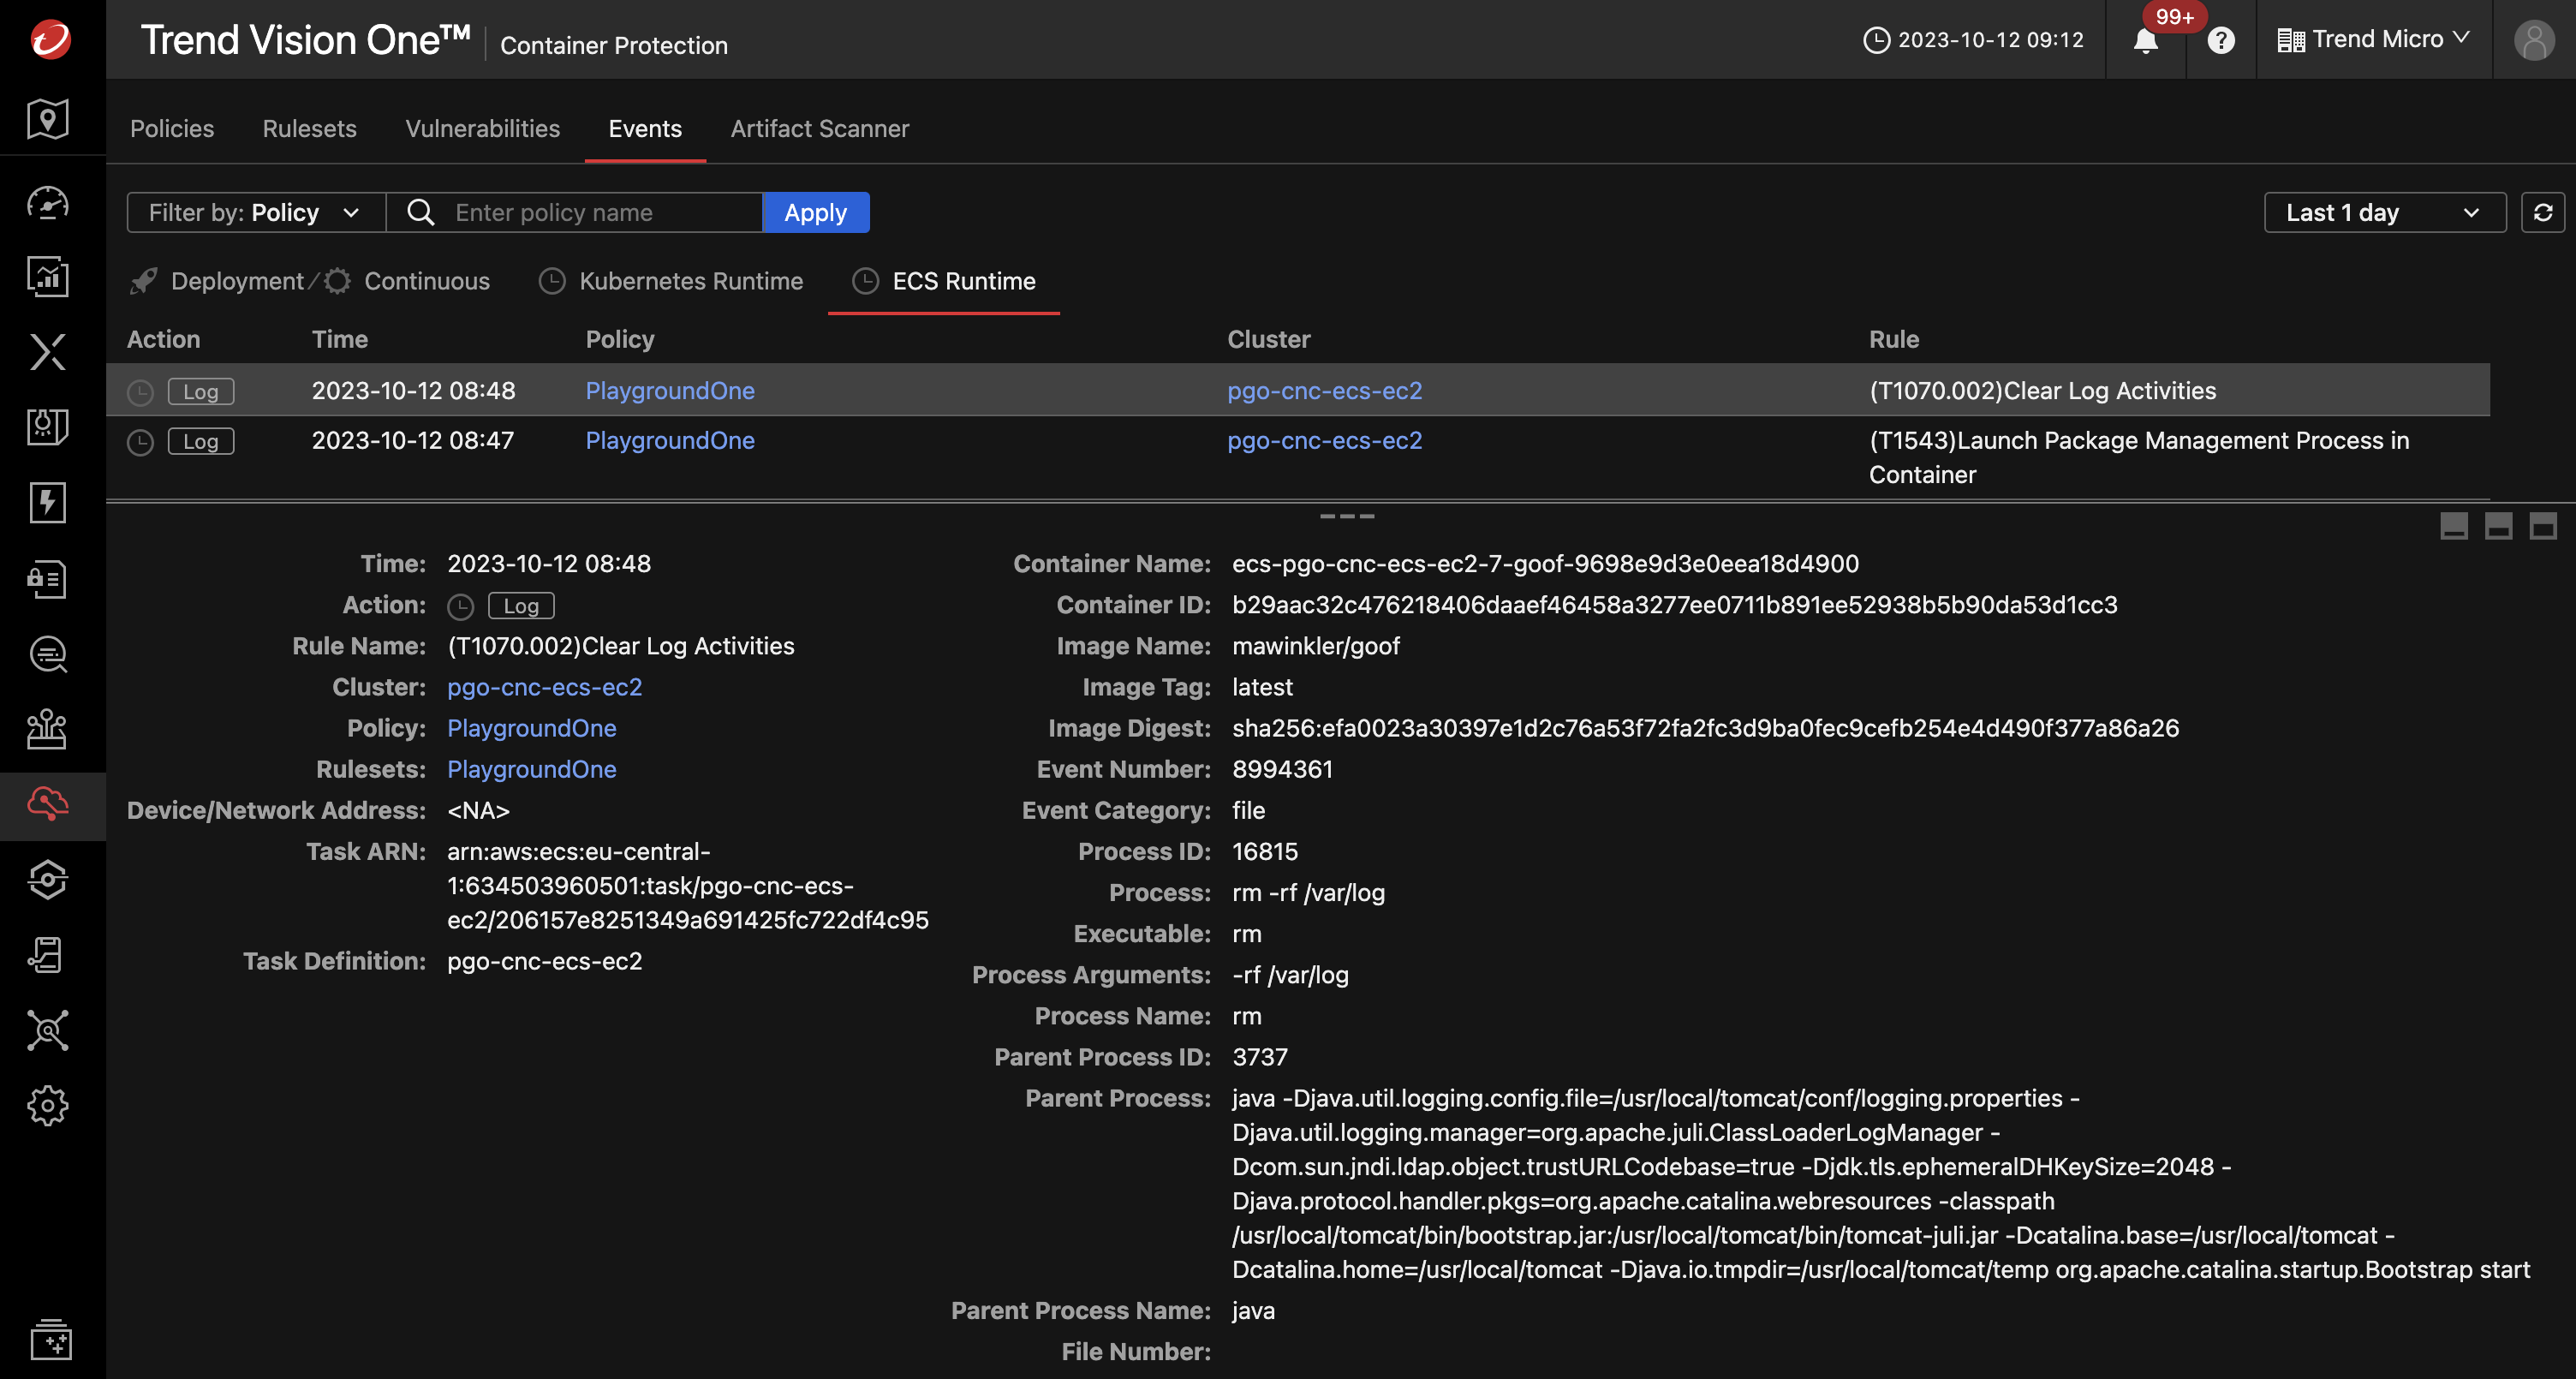Click the Log action badge in 08:47 row
This screenshot has width=2576, height=1379.
pos(200,441)
